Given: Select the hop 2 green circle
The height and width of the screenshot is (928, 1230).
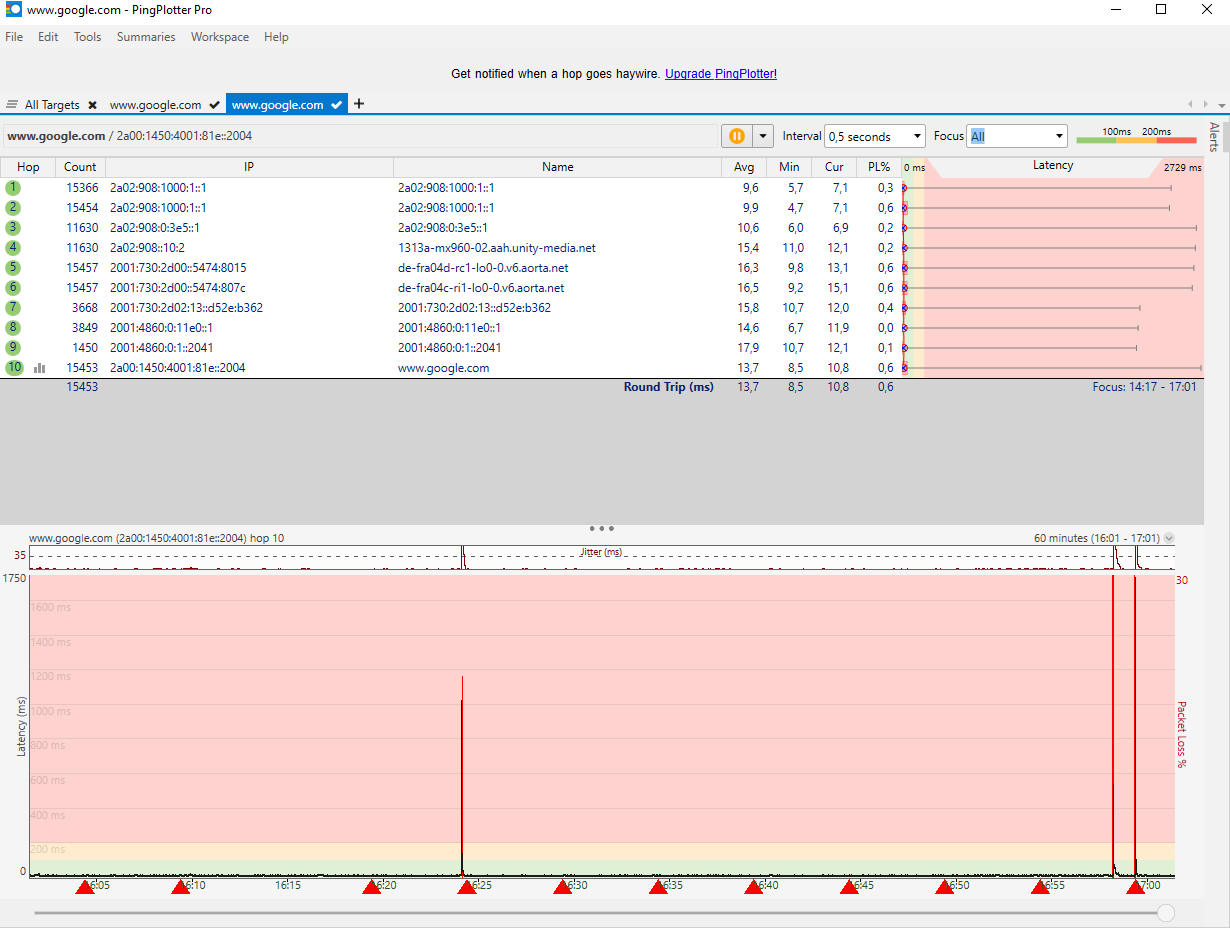Looking at the screenshot, I should coord(12,208).
